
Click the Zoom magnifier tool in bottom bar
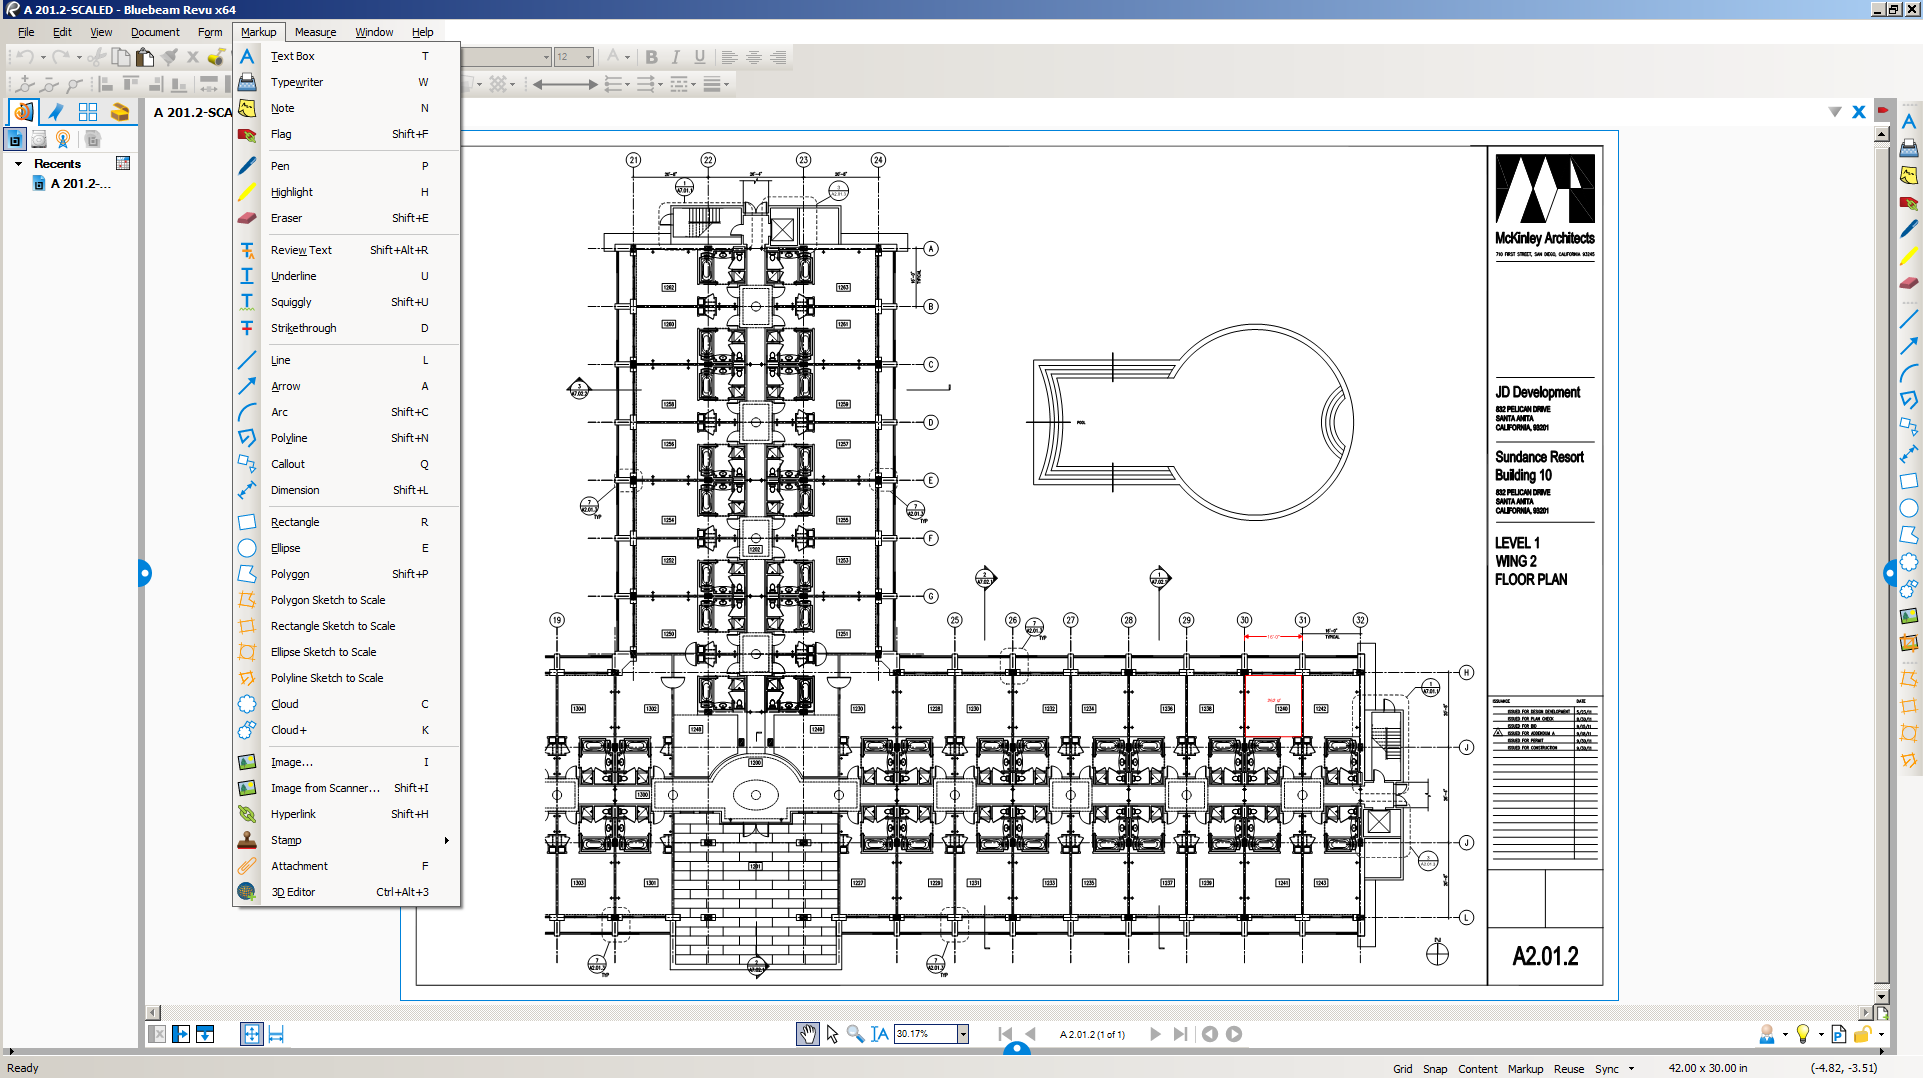click(855, 1034)
